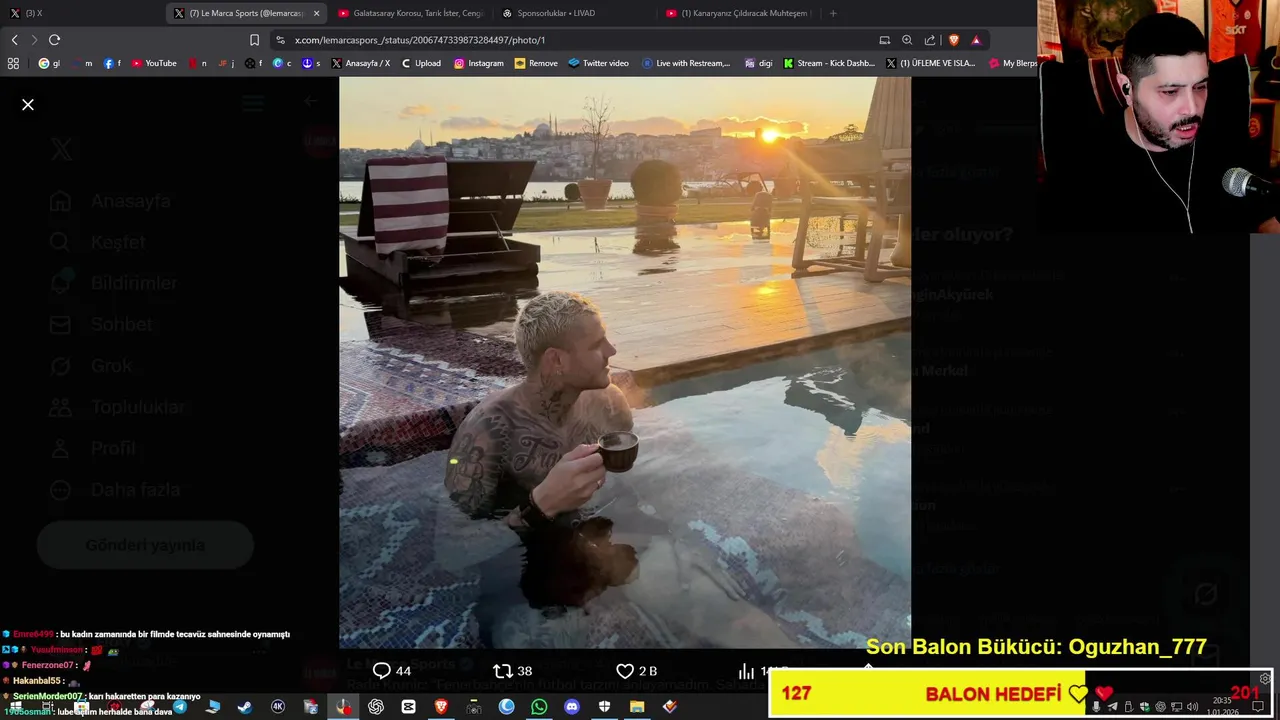Open the zoom magnifier icon in address bar
The height and width of the screenshot is (720, 1280).
(907, 40)
